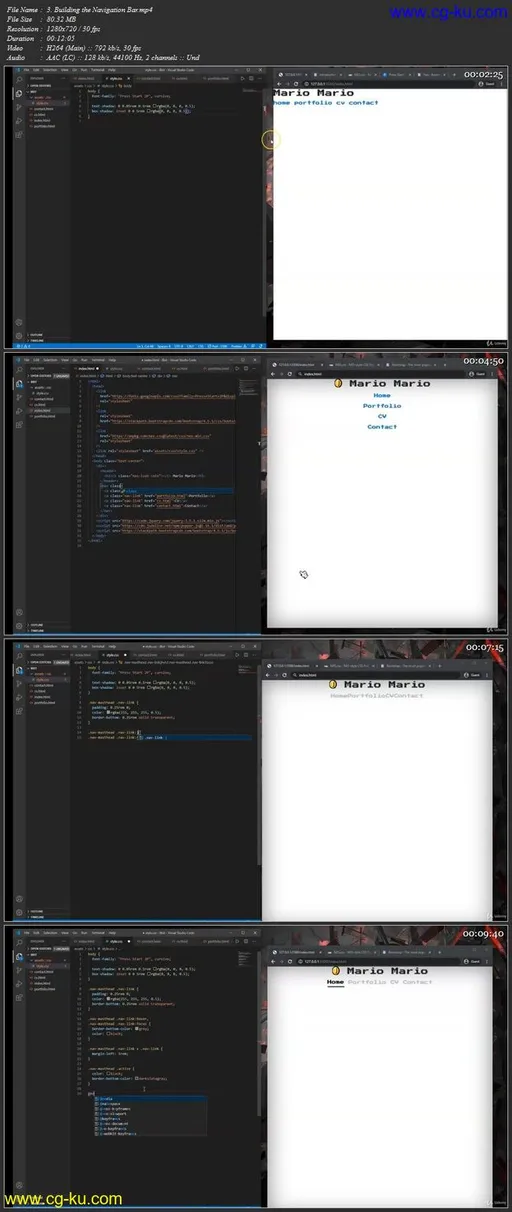Viewport: 512px width, 1212px height.
Task: Open the Edit menu in the 00:04:50 frame
Action: [x=36, y=360]
